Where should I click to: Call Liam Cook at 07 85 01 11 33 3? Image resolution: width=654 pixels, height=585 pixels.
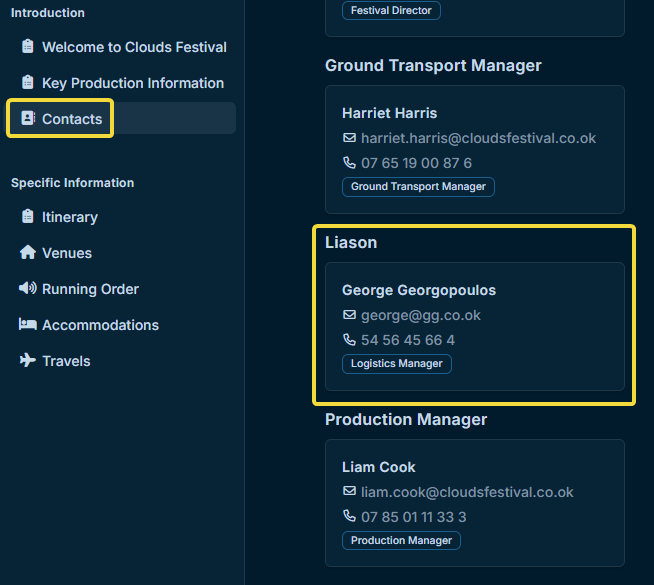[x=413, y=517]
